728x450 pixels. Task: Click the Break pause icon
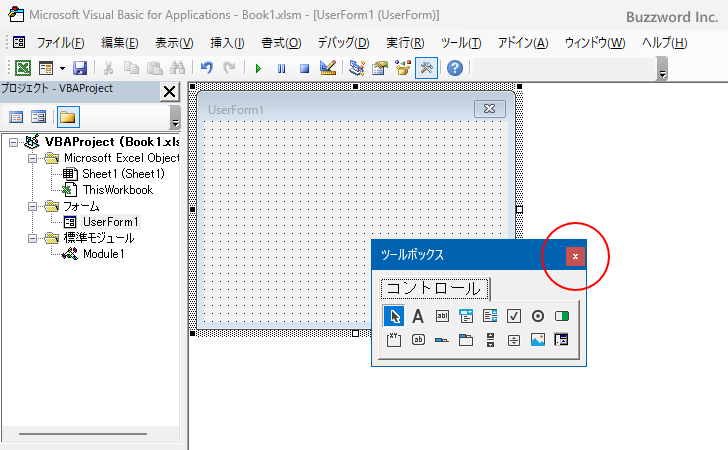pyautogui.click(x=281, y=69)
